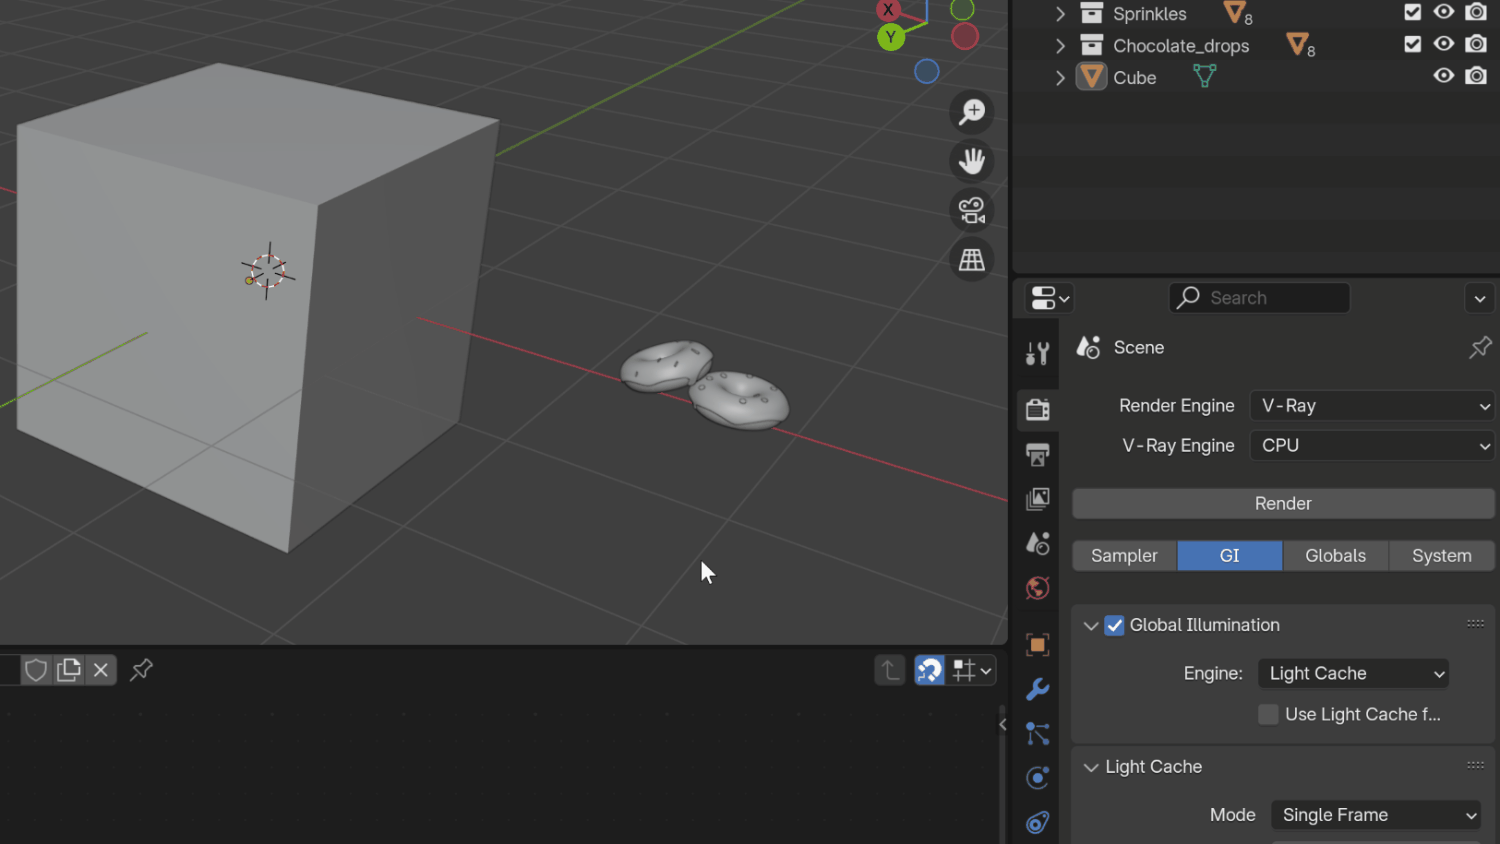Uncheck the Global Illumination checkbox
The height and width of the screenshot is (844, 1500).
(1114, 625)
